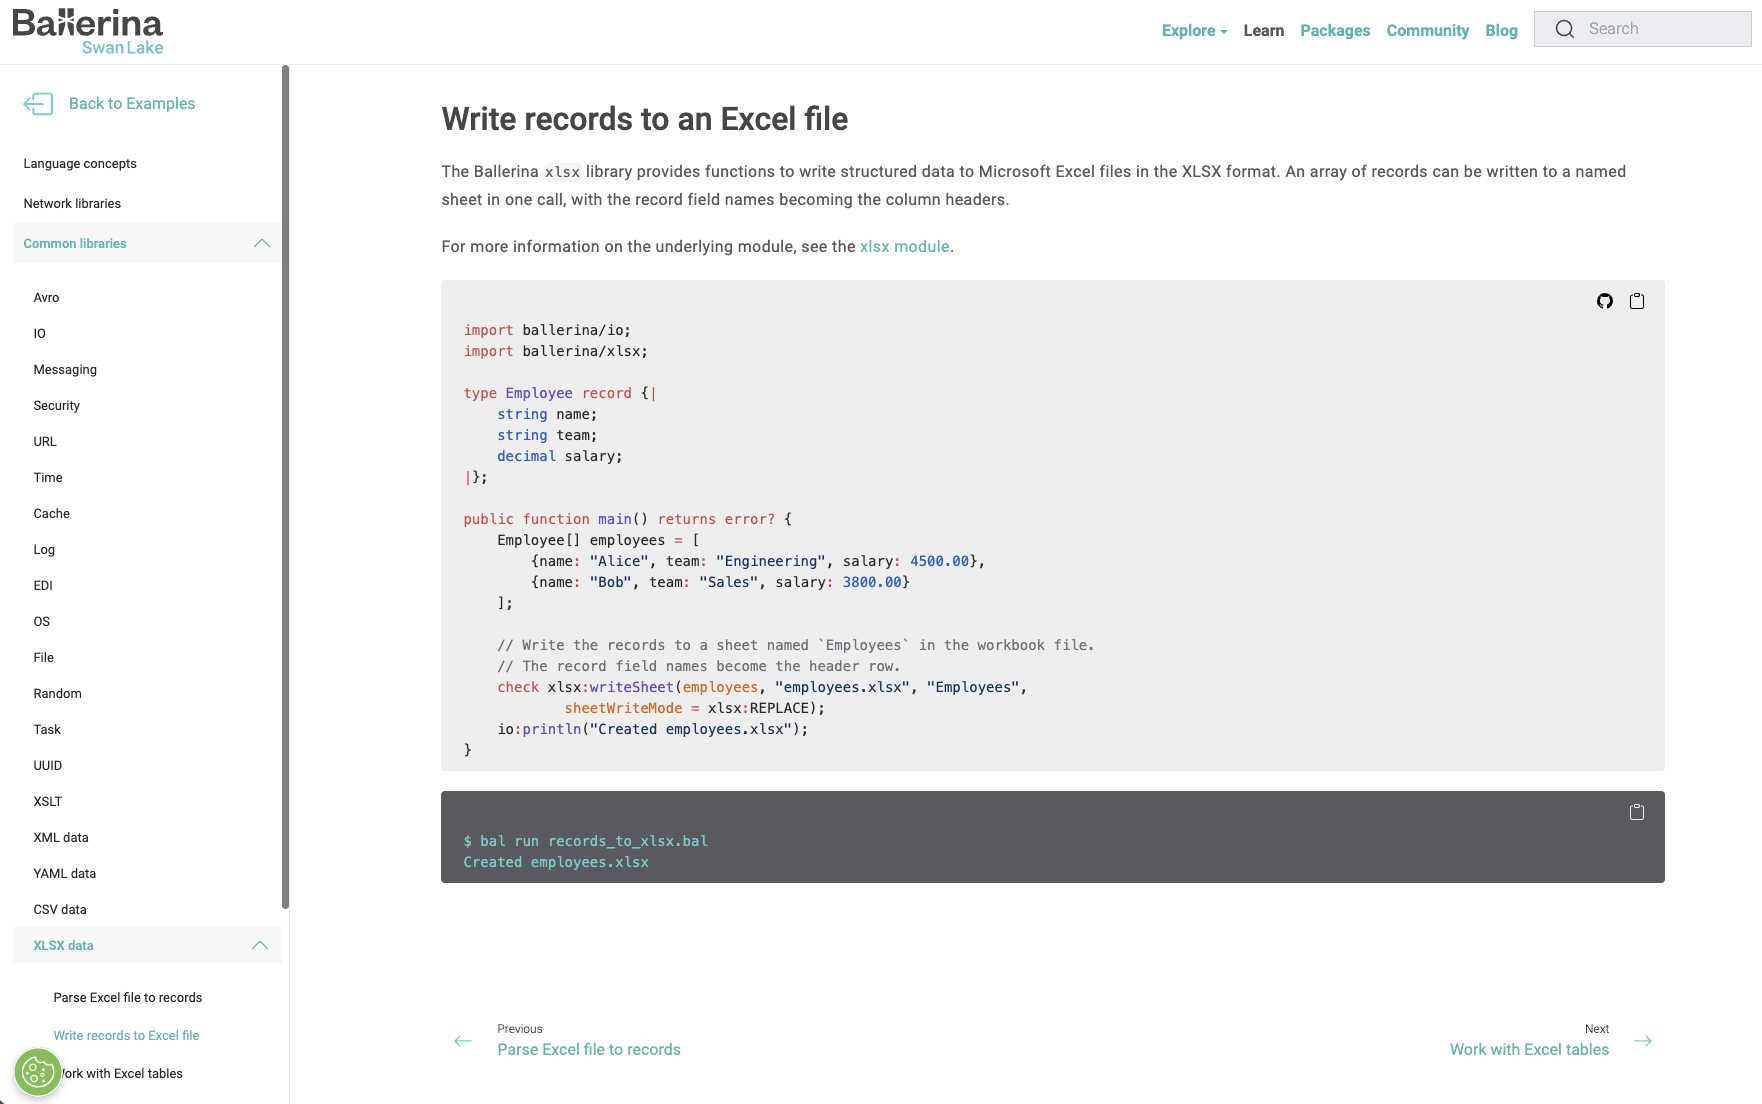
Task: Collapse the Common libraries section chevron
Action: coord(262,243)
